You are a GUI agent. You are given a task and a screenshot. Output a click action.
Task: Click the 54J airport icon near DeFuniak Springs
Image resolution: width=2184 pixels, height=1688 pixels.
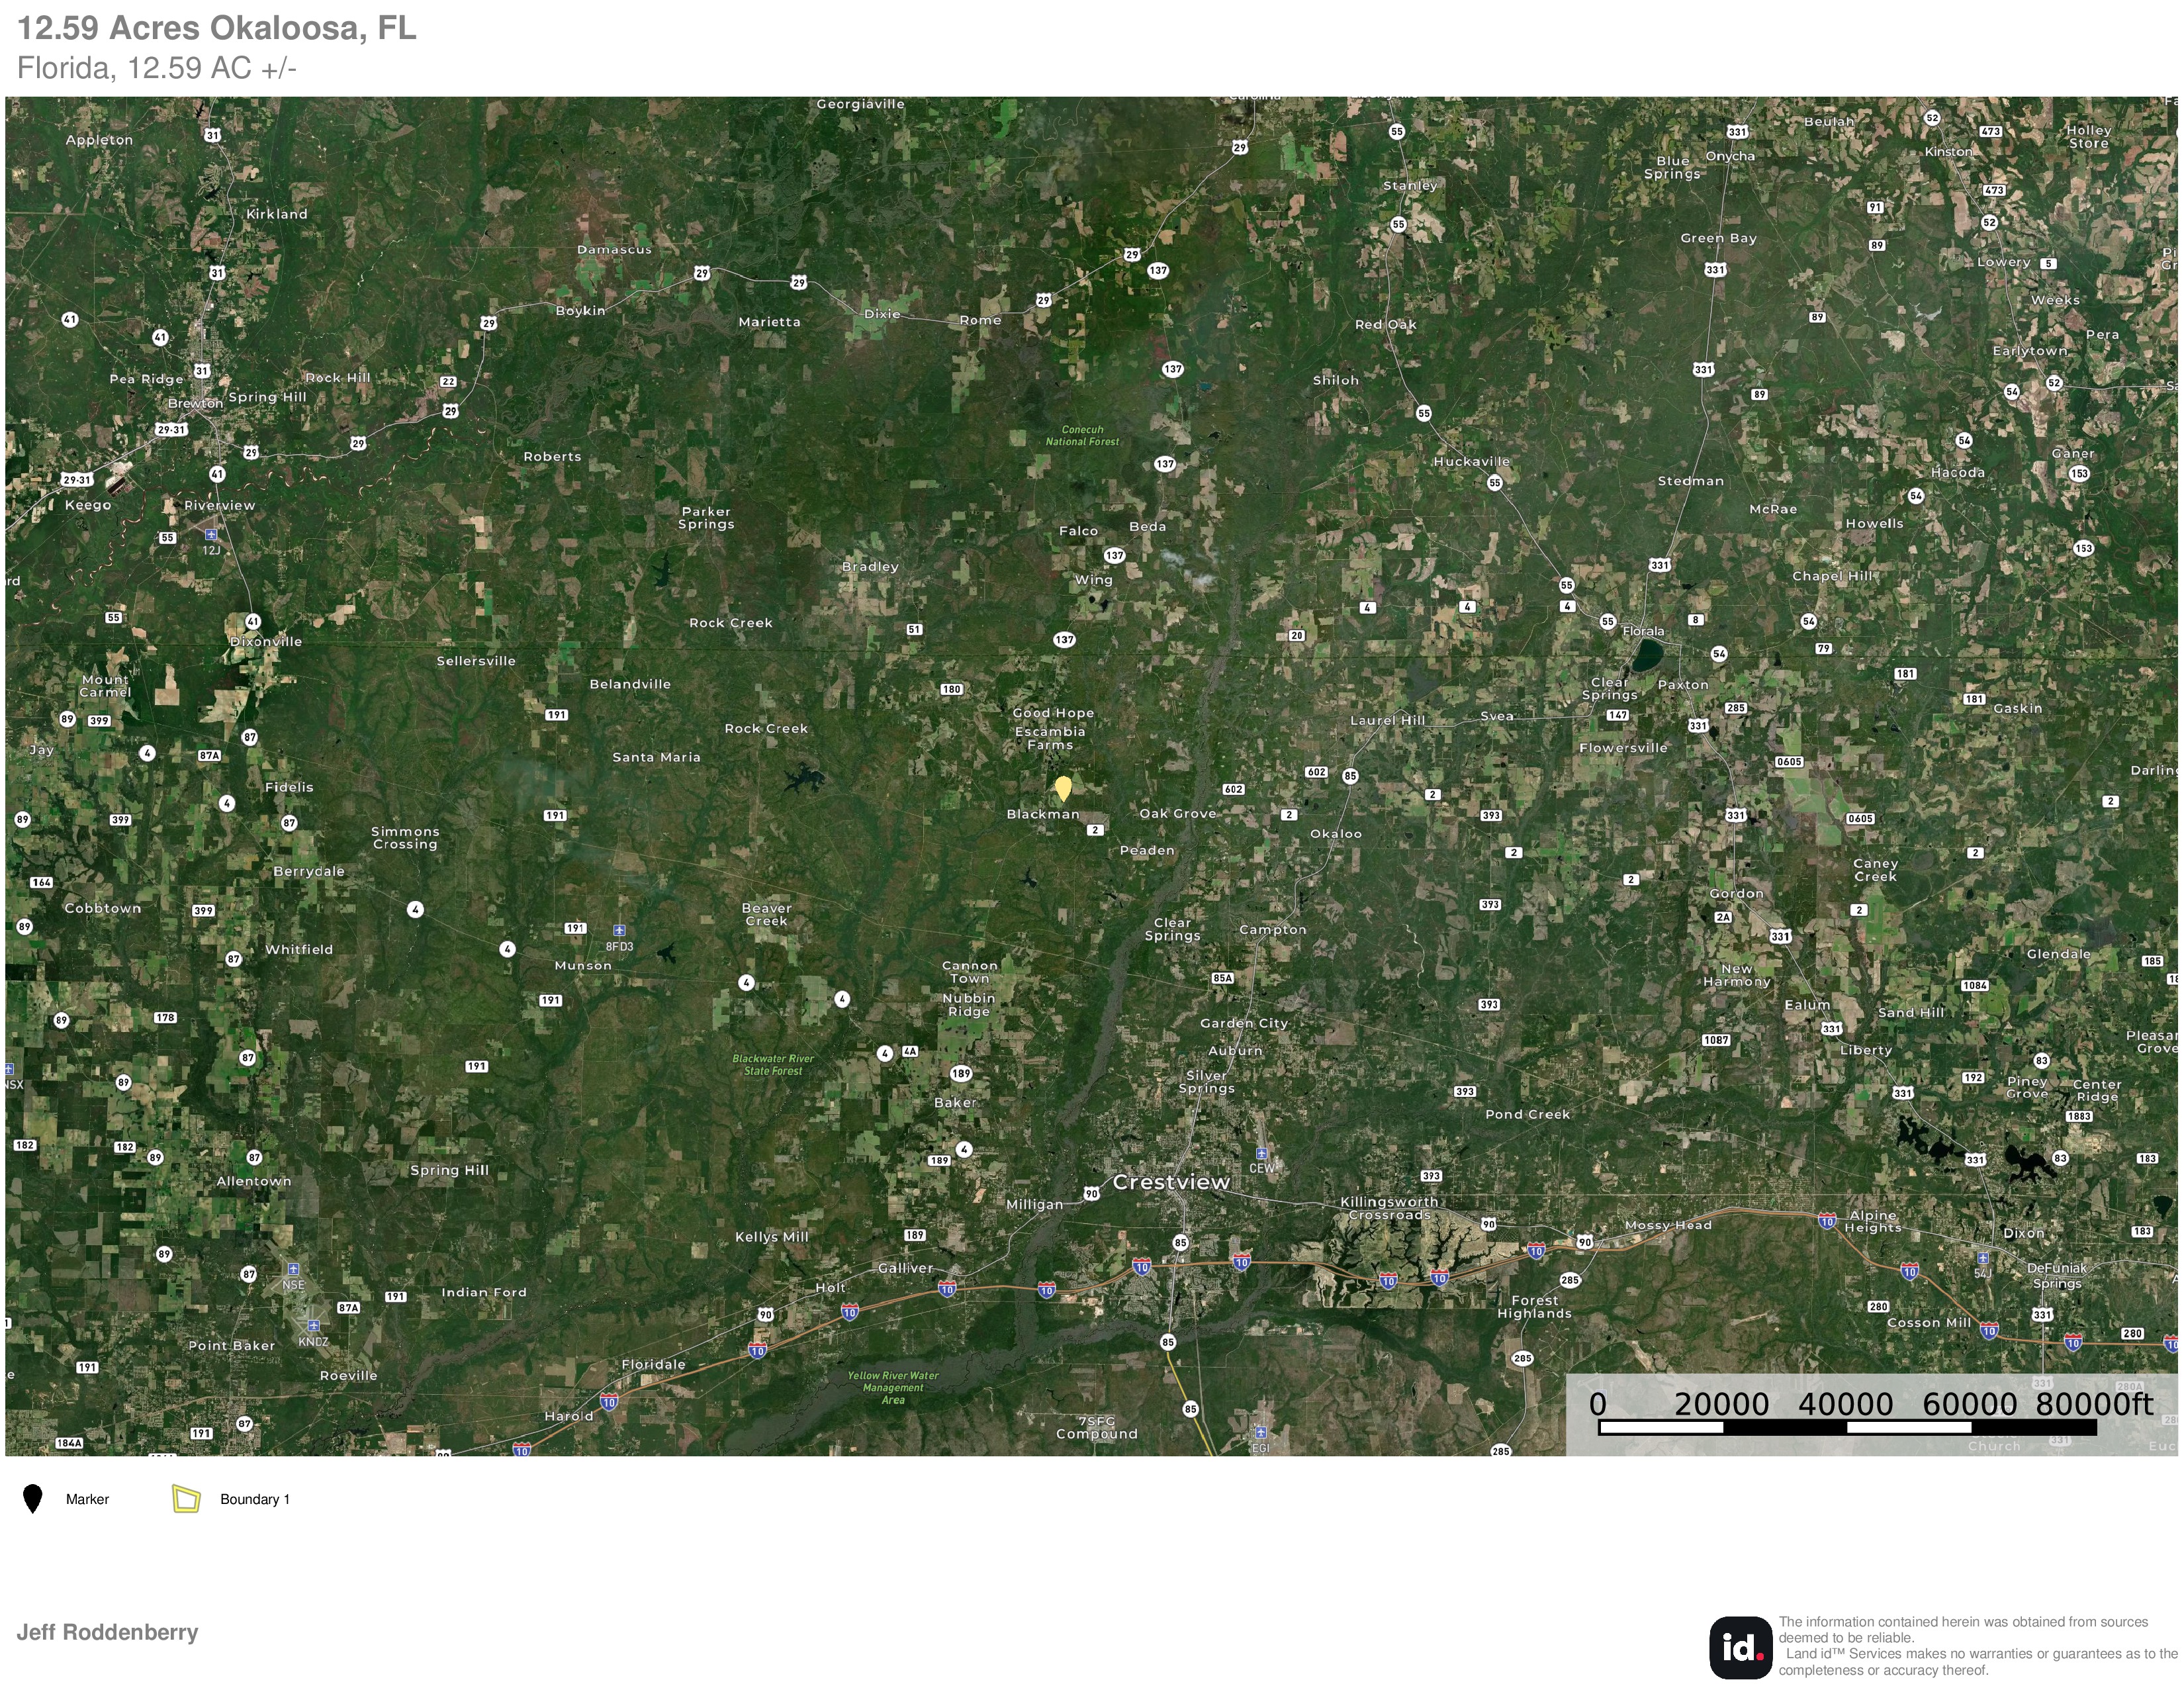(x=1983, y=1258)
